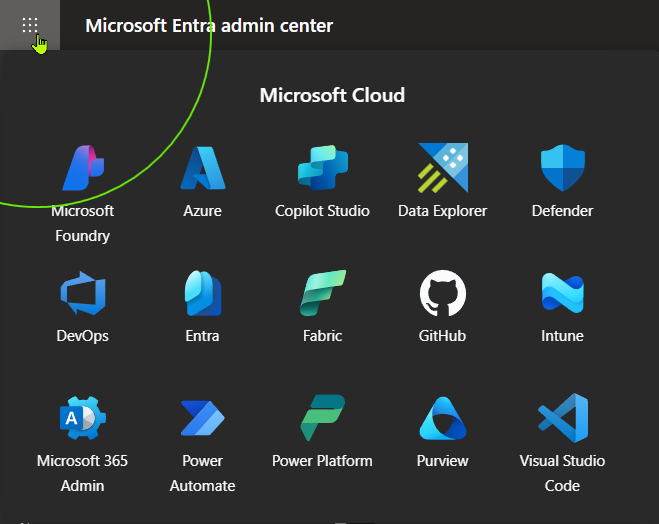The image size is (659, 524).
Task: Open the GitHub octocat icon
Action: pyautogui.click(x=443, y=293)
